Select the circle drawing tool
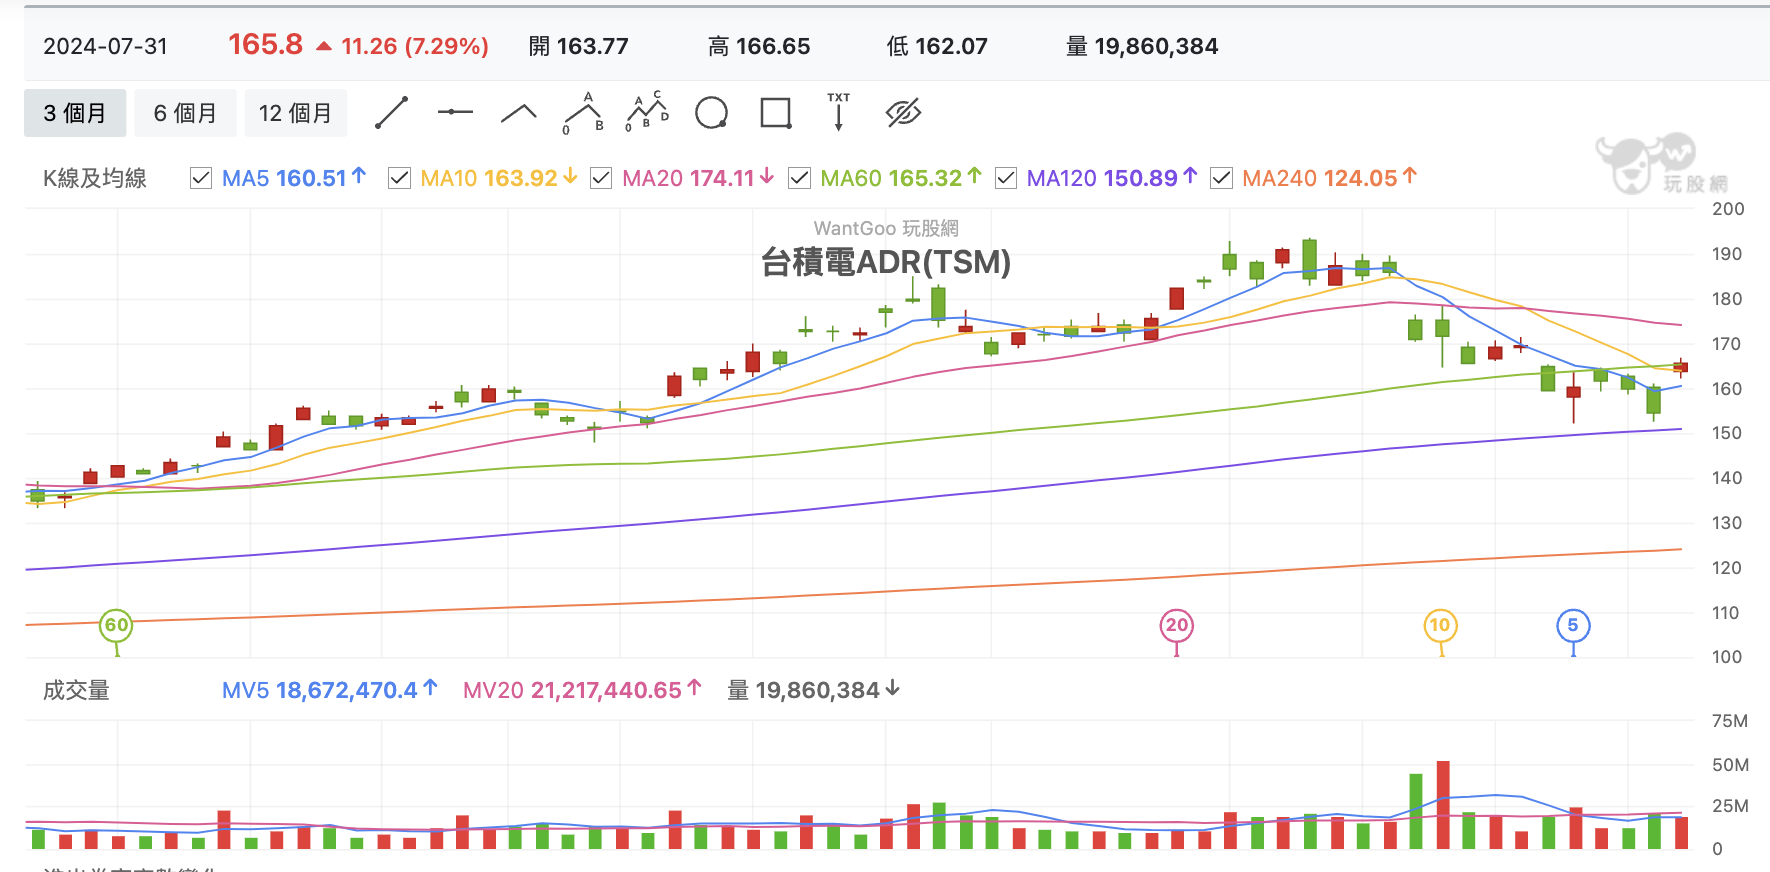Image resolution: width=1770 pixels, height=872 pixels. 711,113
